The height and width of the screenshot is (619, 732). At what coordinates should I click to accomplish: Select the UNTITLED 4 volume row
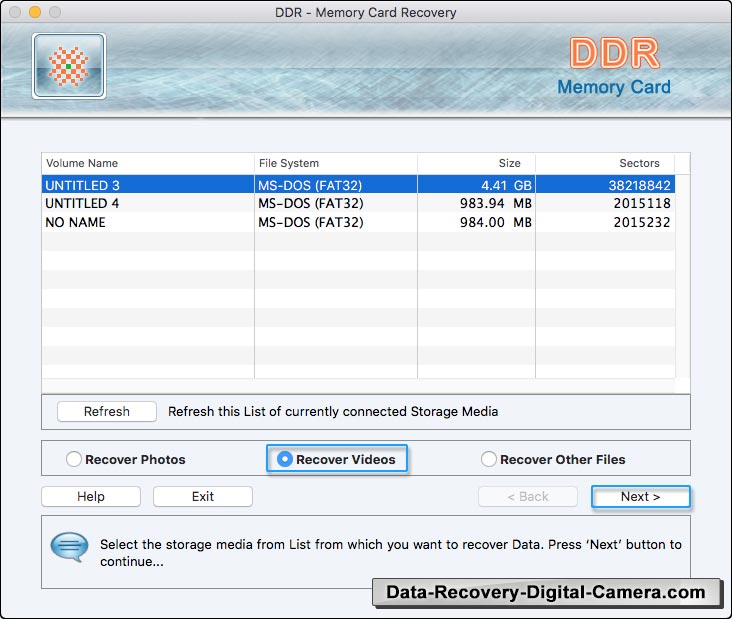(358, 203)
